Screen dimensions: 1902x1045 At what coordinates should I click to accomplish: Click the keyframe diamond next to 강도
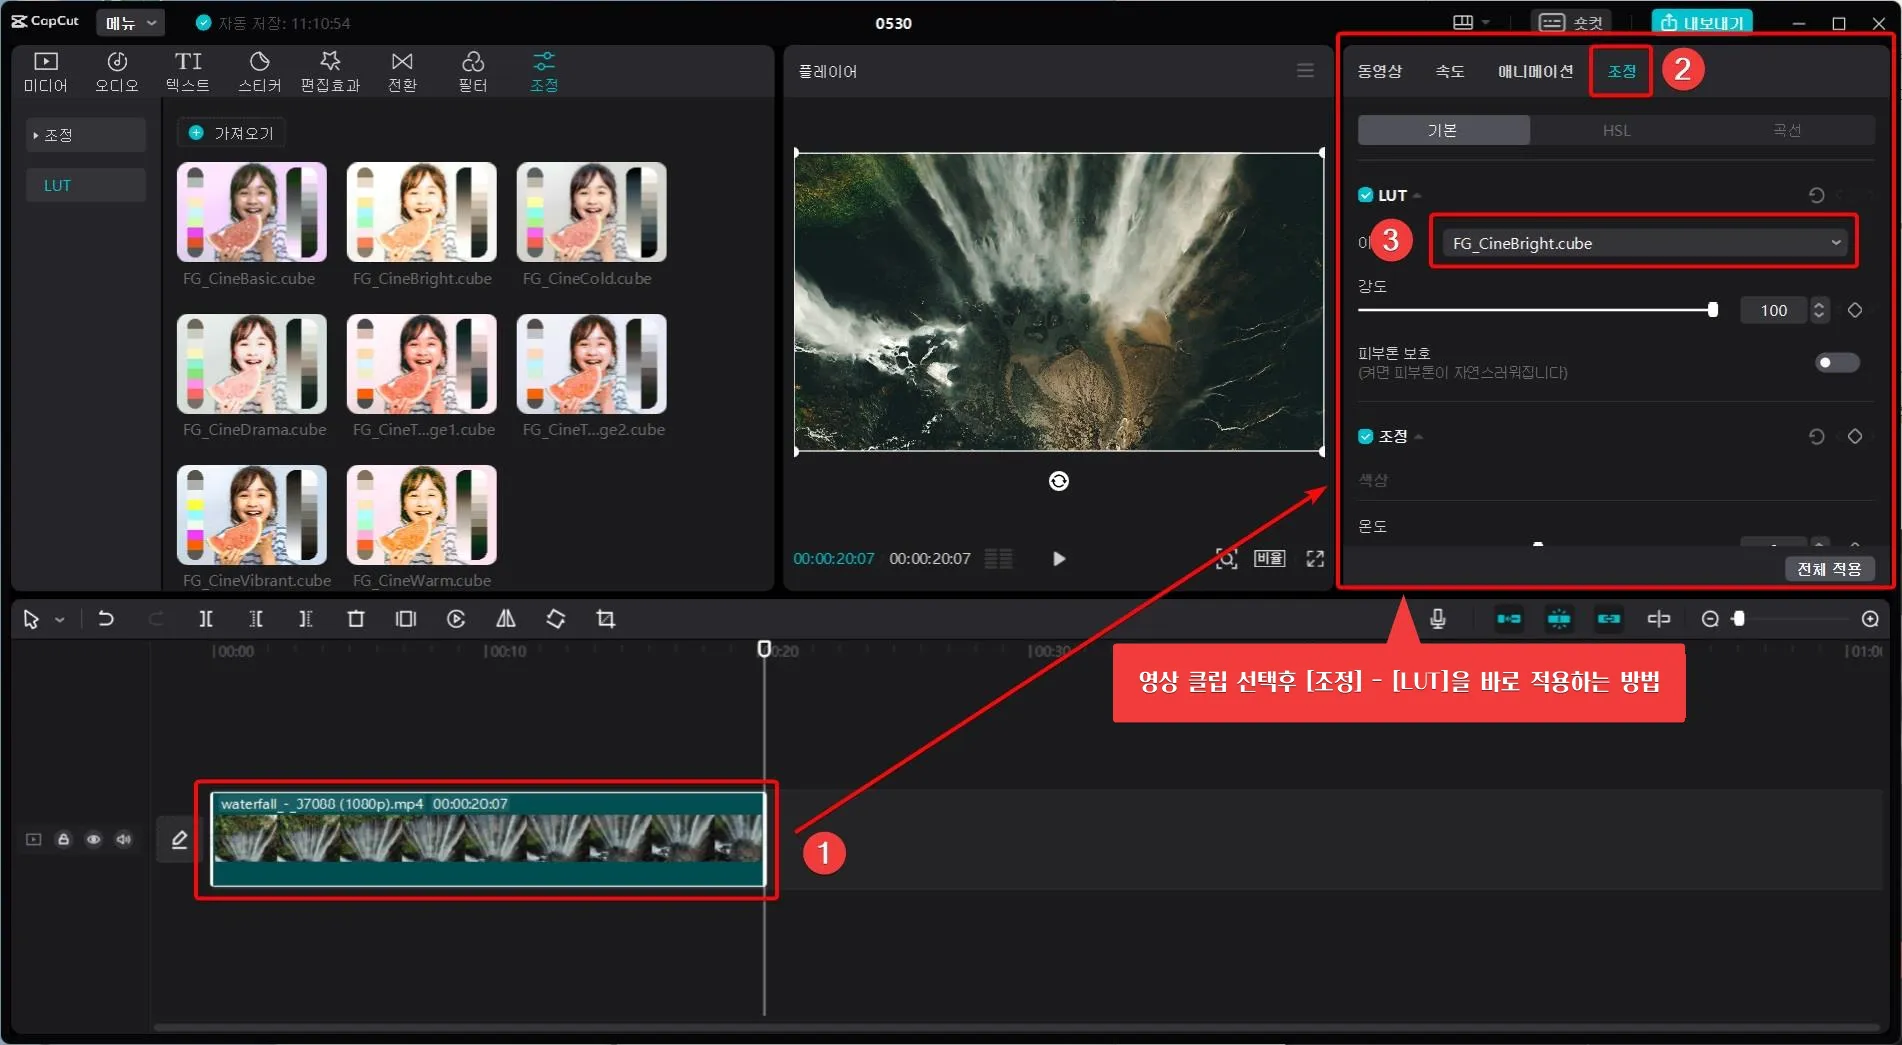pyautogui.click(x=1855, y=310)
